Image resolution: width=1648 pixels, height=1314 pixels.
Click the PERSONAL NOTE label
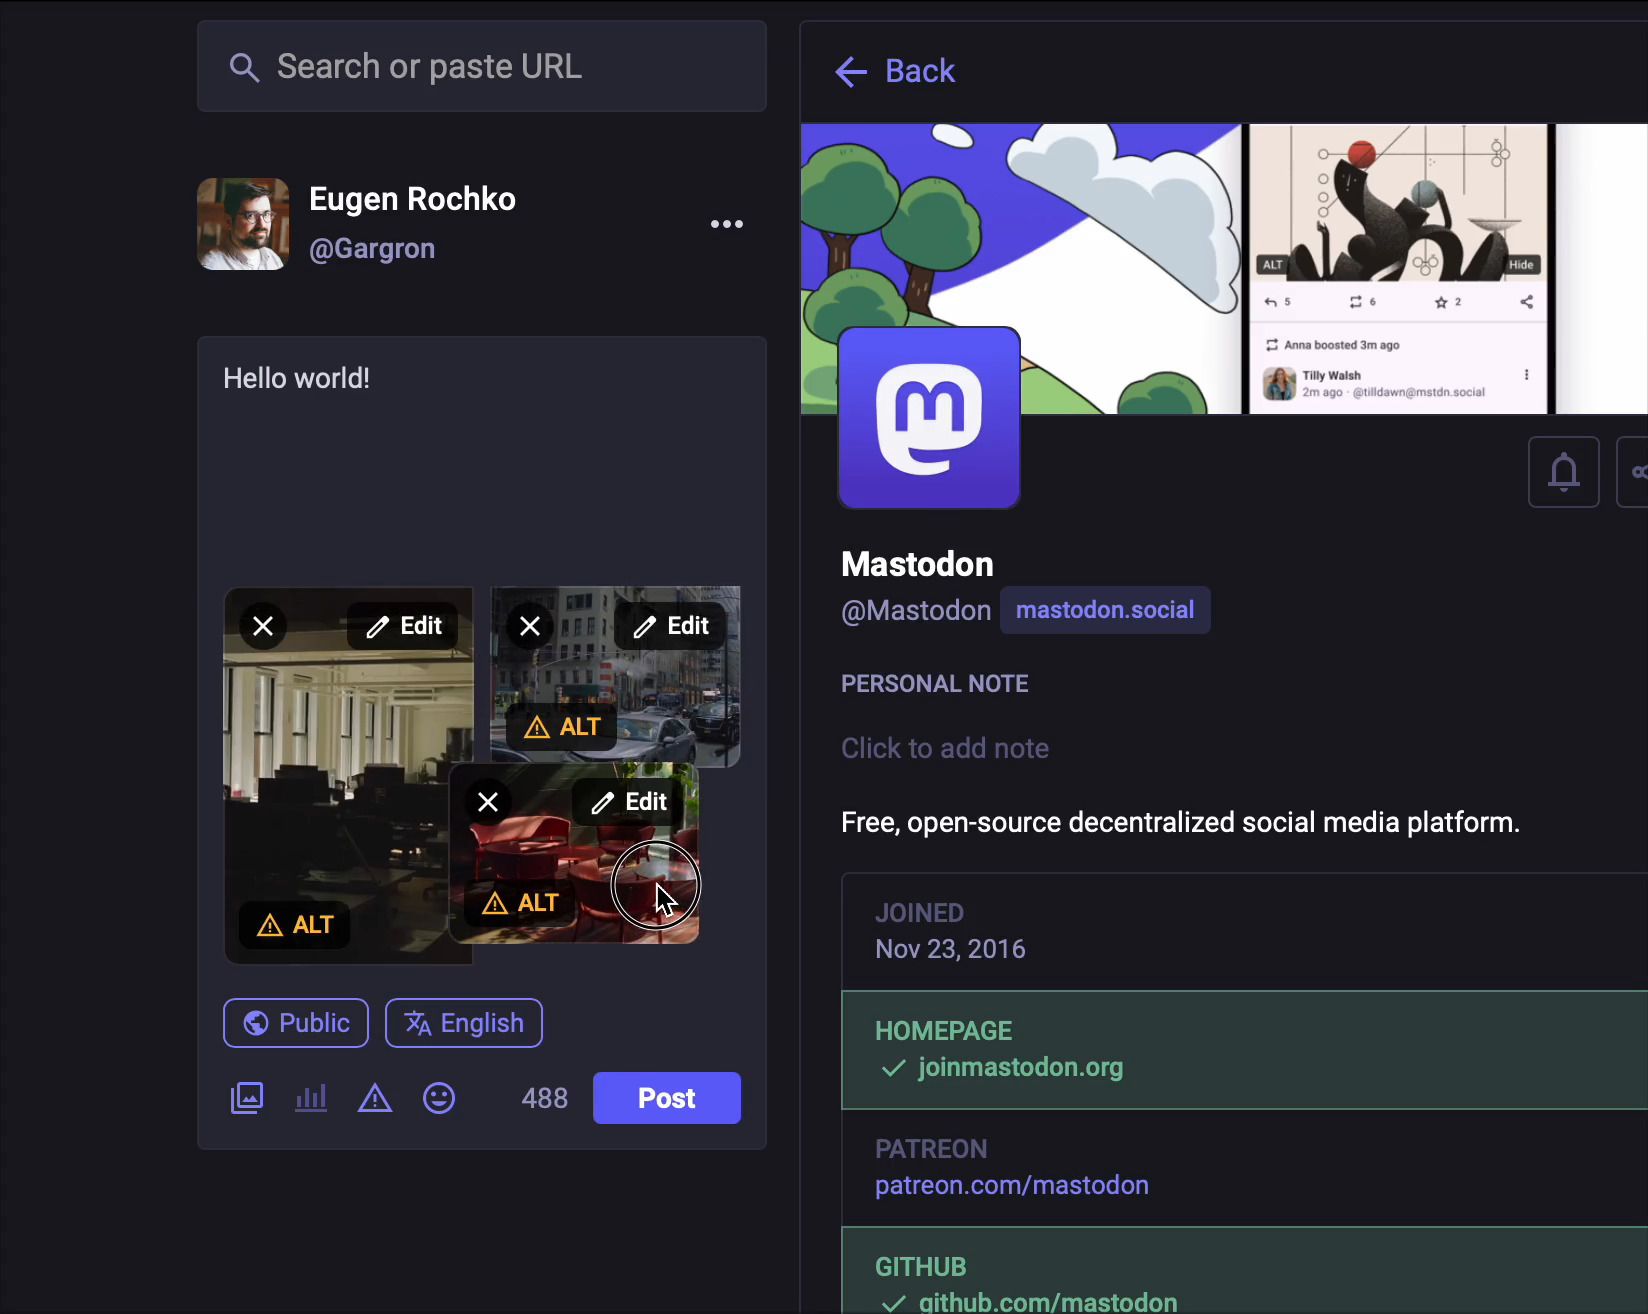pos(935,684)
